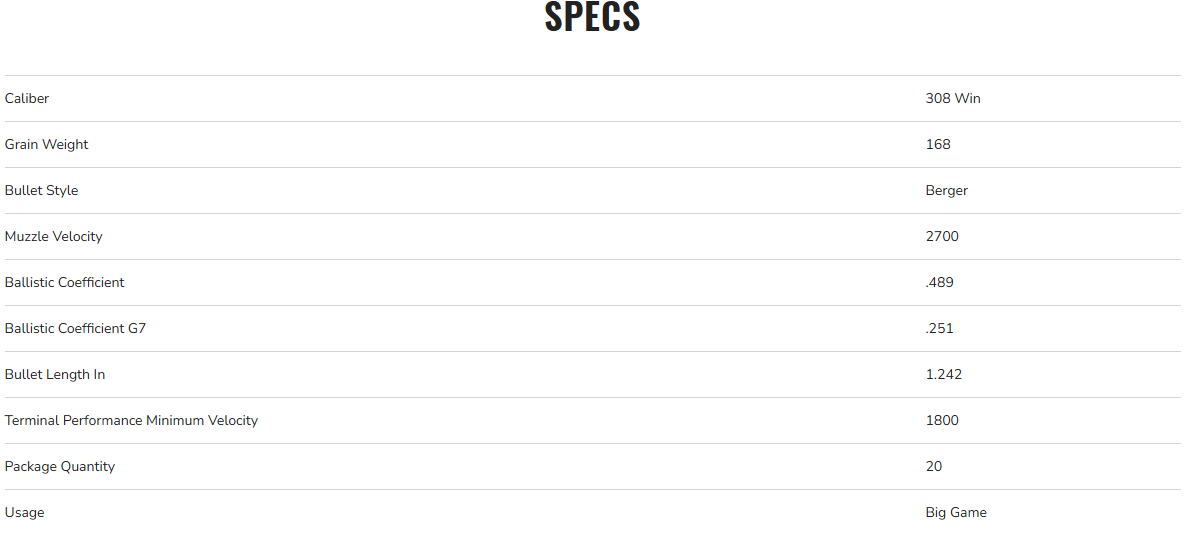Click the Bullet Style label
Screen dimensions: 1189x533
coord(41,191)
